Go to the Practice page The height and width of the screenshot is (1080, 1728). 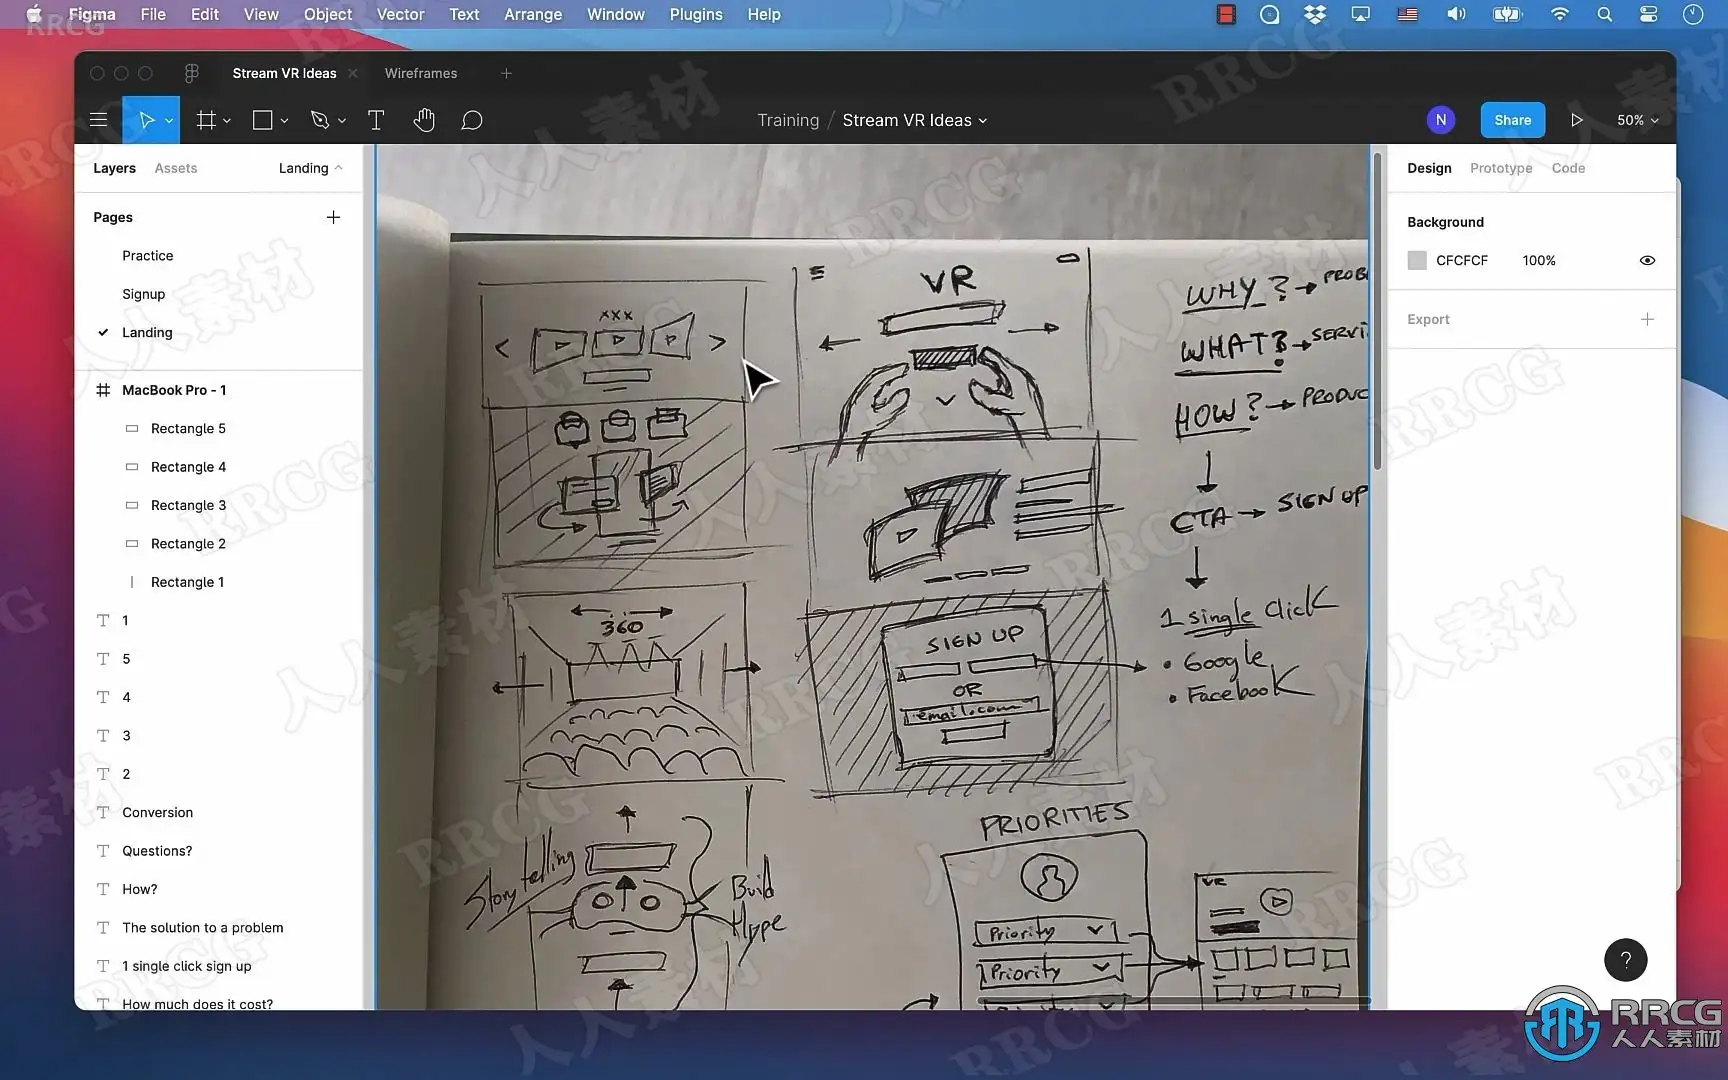pyautogui.click(x=148, y=256)
